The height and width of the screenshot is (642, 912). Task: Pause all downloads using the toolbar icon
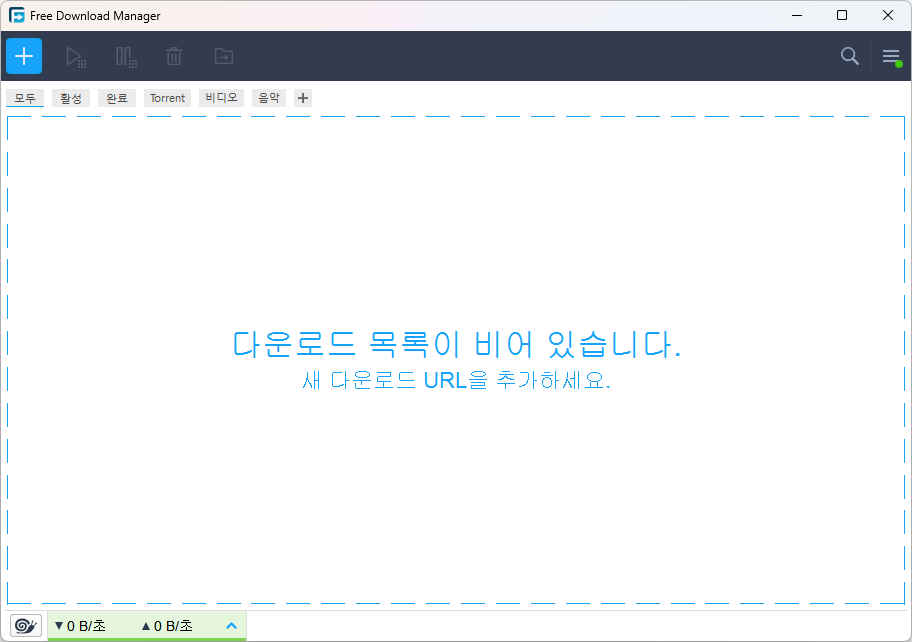coord(126,57)
